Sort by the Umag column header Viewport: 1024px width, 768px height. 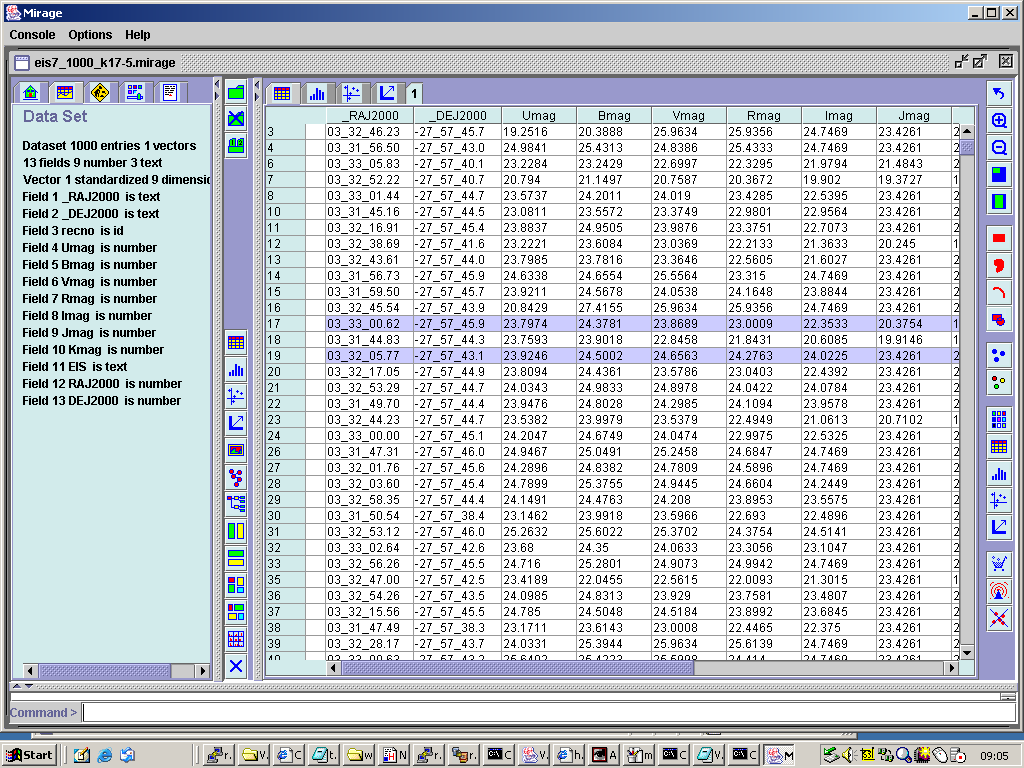(x=538, y=116)
